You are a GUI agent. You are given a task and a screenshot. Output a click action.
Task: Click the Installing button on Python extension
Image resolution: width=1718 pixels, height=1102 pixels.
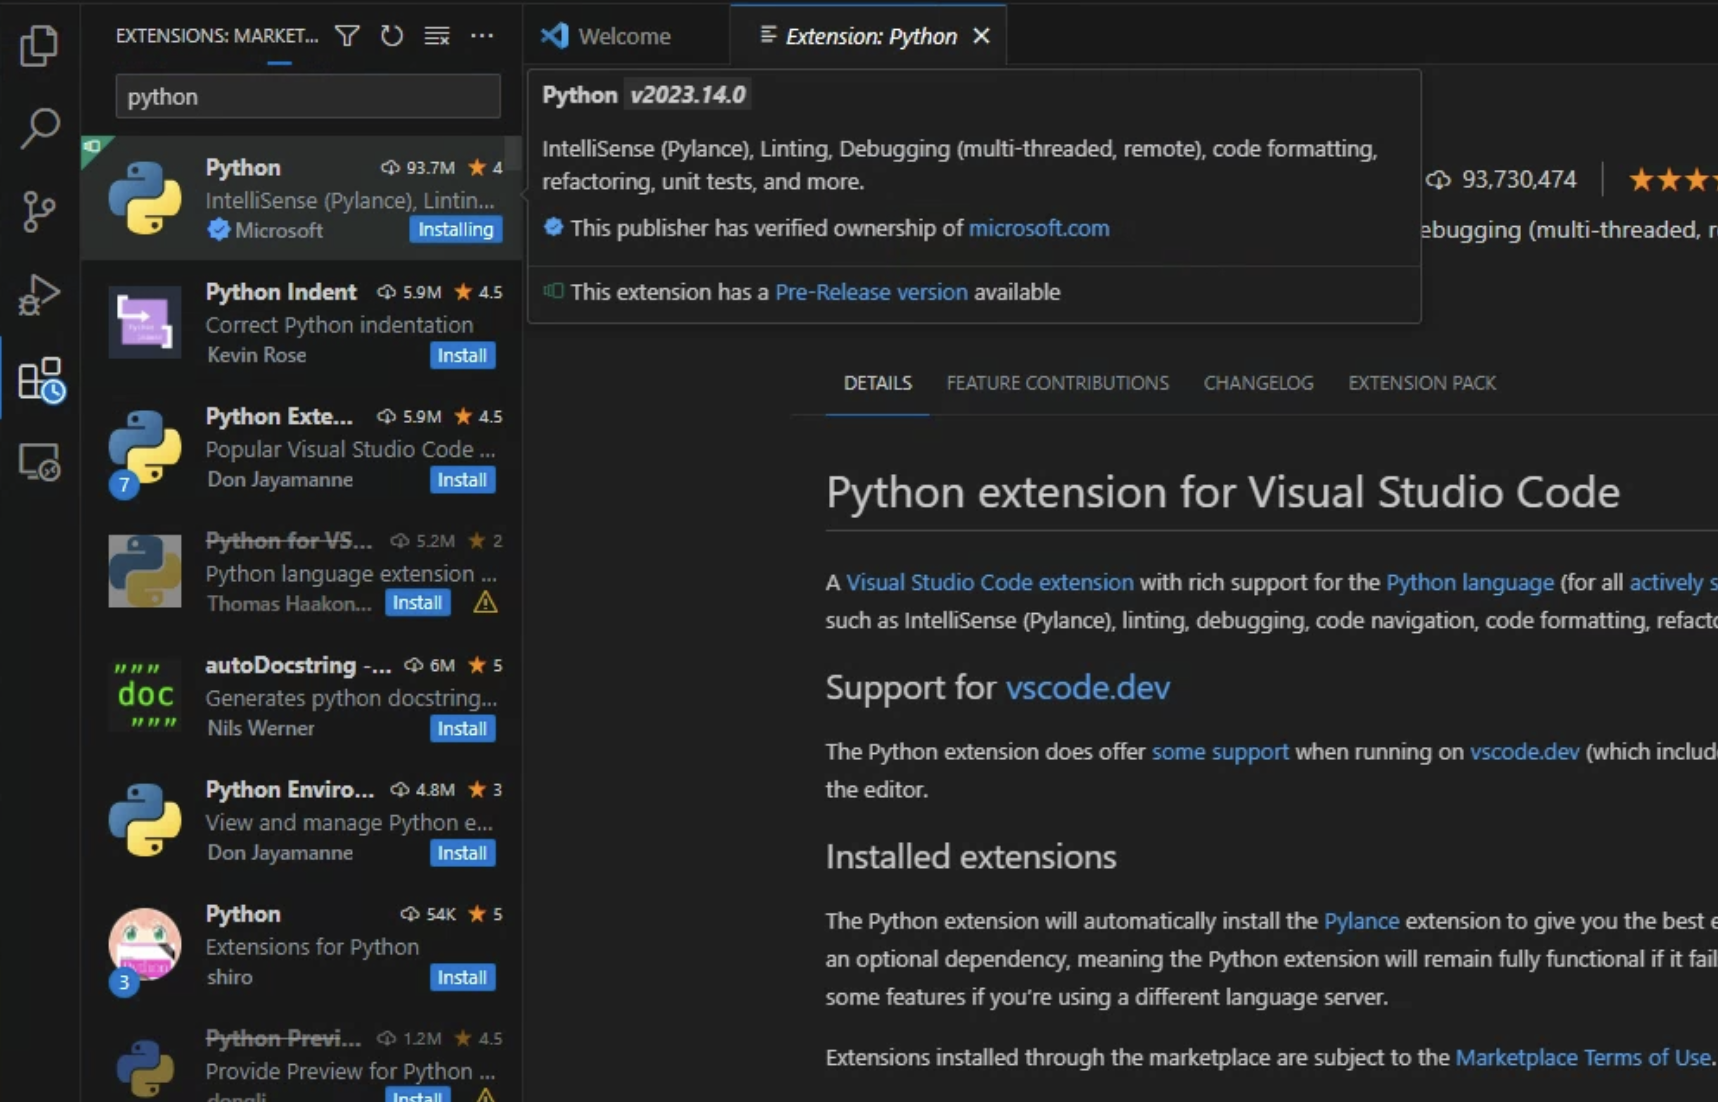(x=455, y=230)
